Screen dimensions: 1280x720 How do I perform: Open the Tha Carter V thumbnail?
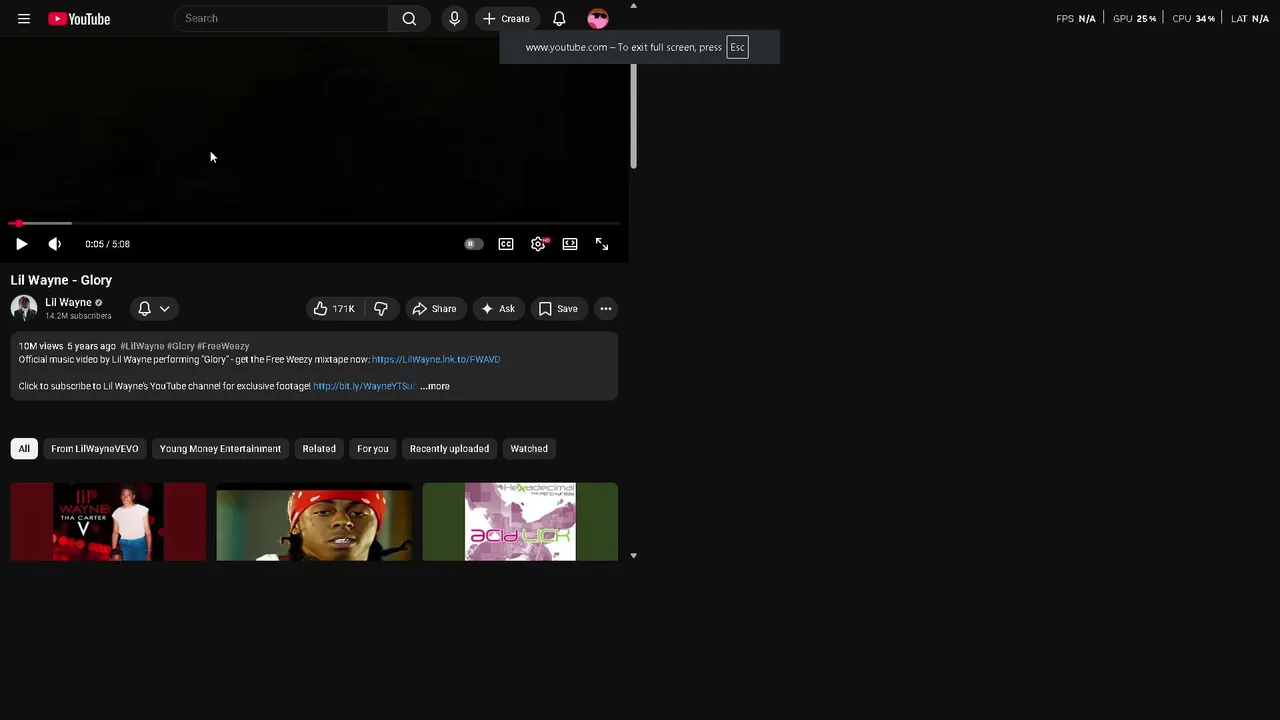point(108,522)
